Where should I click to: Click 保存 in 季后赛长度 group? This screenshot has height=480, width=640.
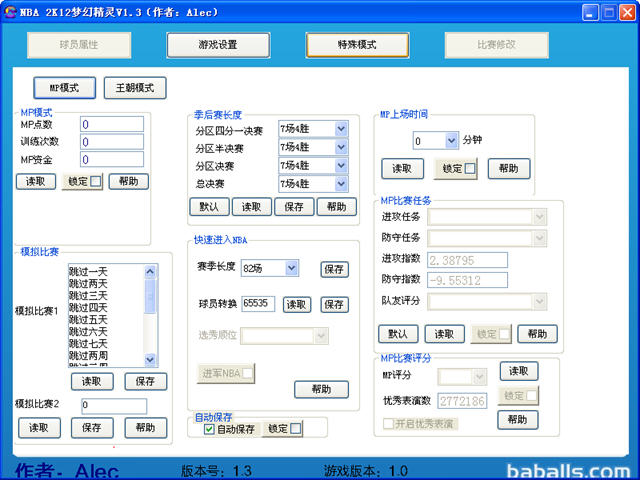click(294, 207)
